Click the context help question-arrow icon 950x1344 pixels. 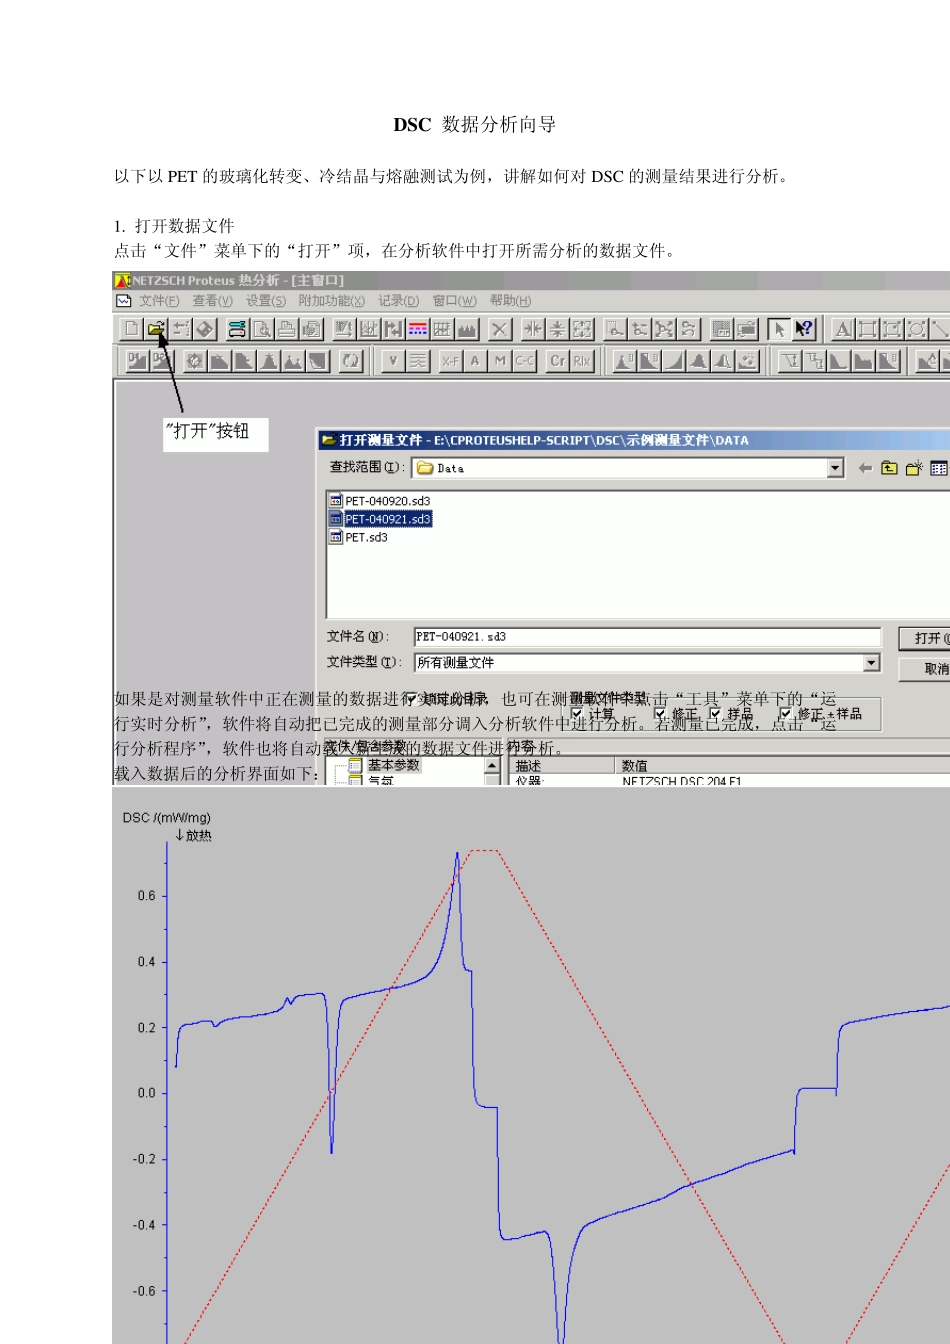(x=804, y=328)
